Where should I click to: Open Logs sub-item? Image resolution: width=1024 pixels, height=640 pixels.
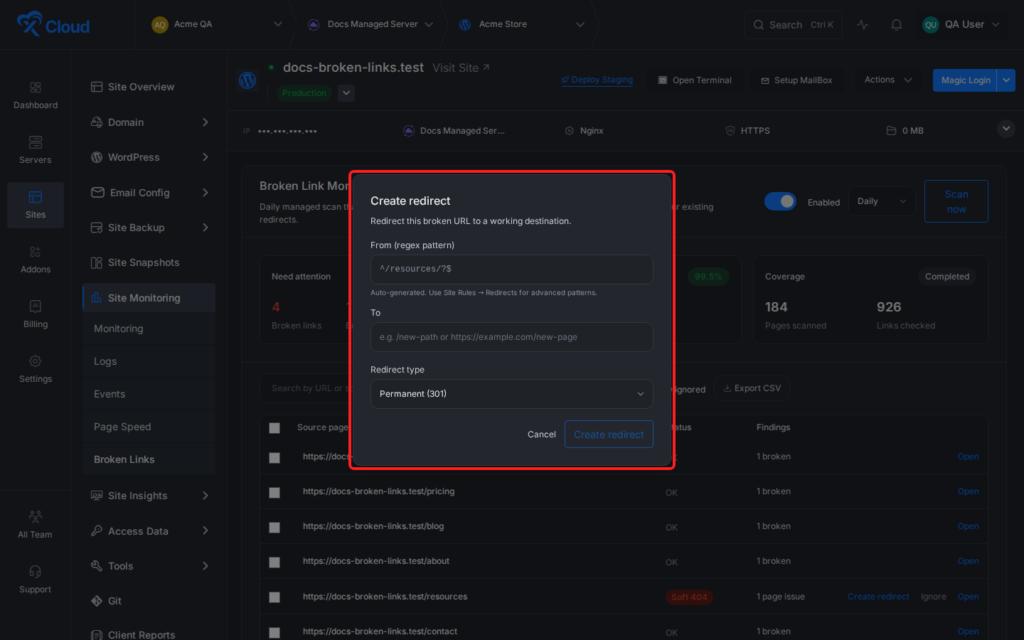pos(149,361)
